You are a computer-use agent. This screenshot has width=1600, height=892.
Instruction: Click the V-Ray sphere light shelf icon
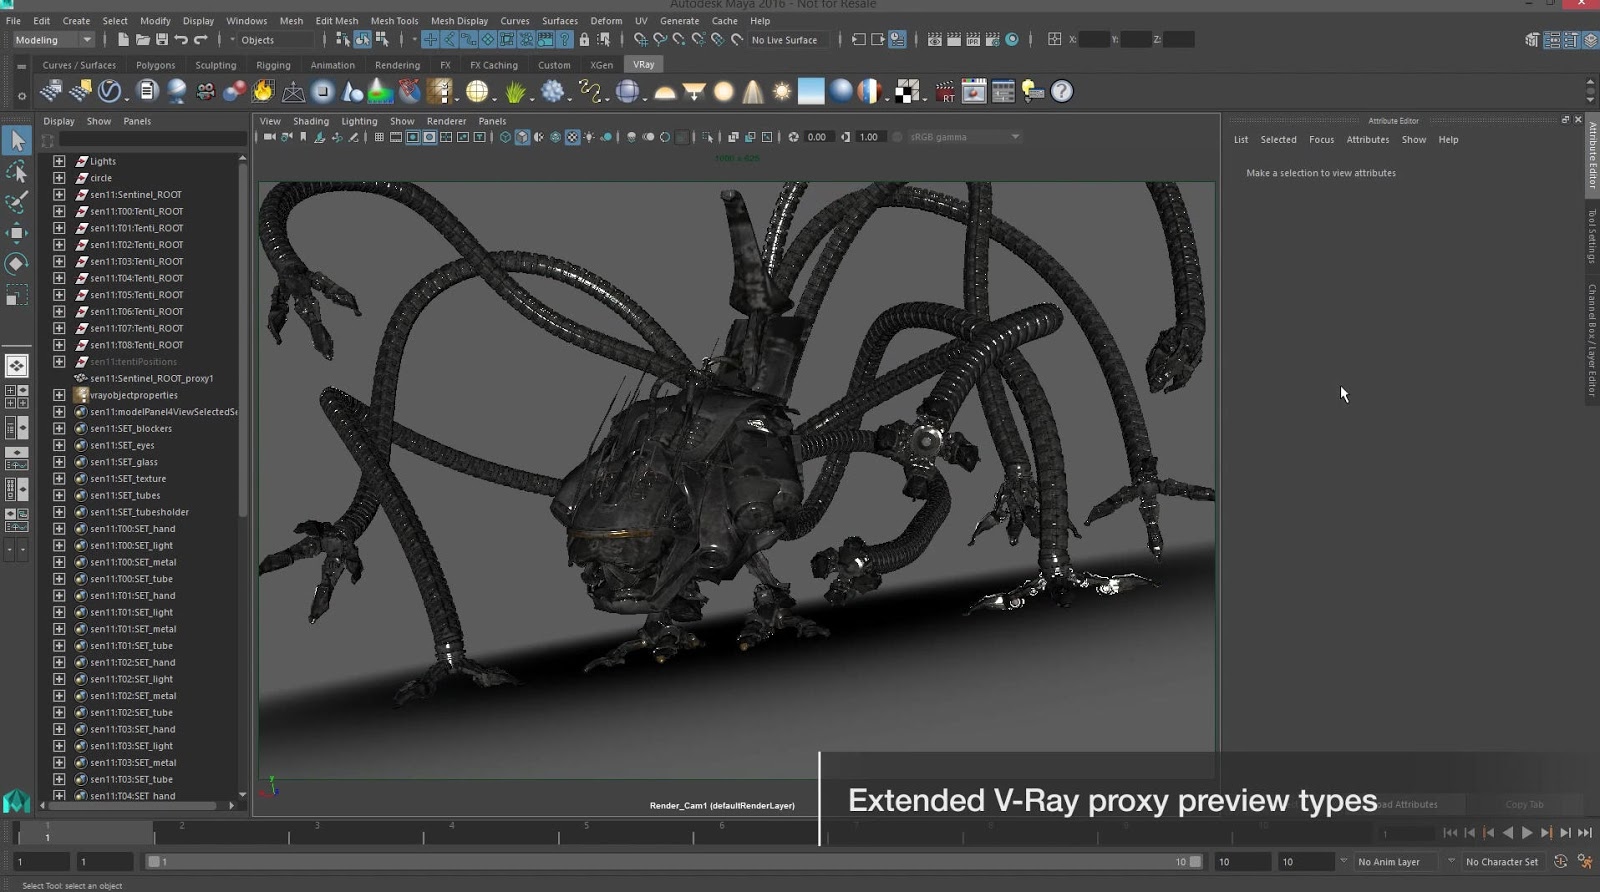tap(723, 92)
